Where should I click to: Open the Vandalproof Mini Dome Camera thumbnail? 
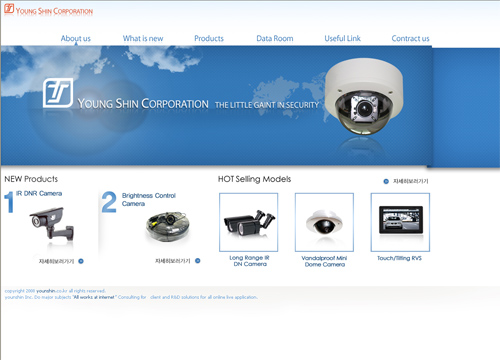tap(324, 222)
